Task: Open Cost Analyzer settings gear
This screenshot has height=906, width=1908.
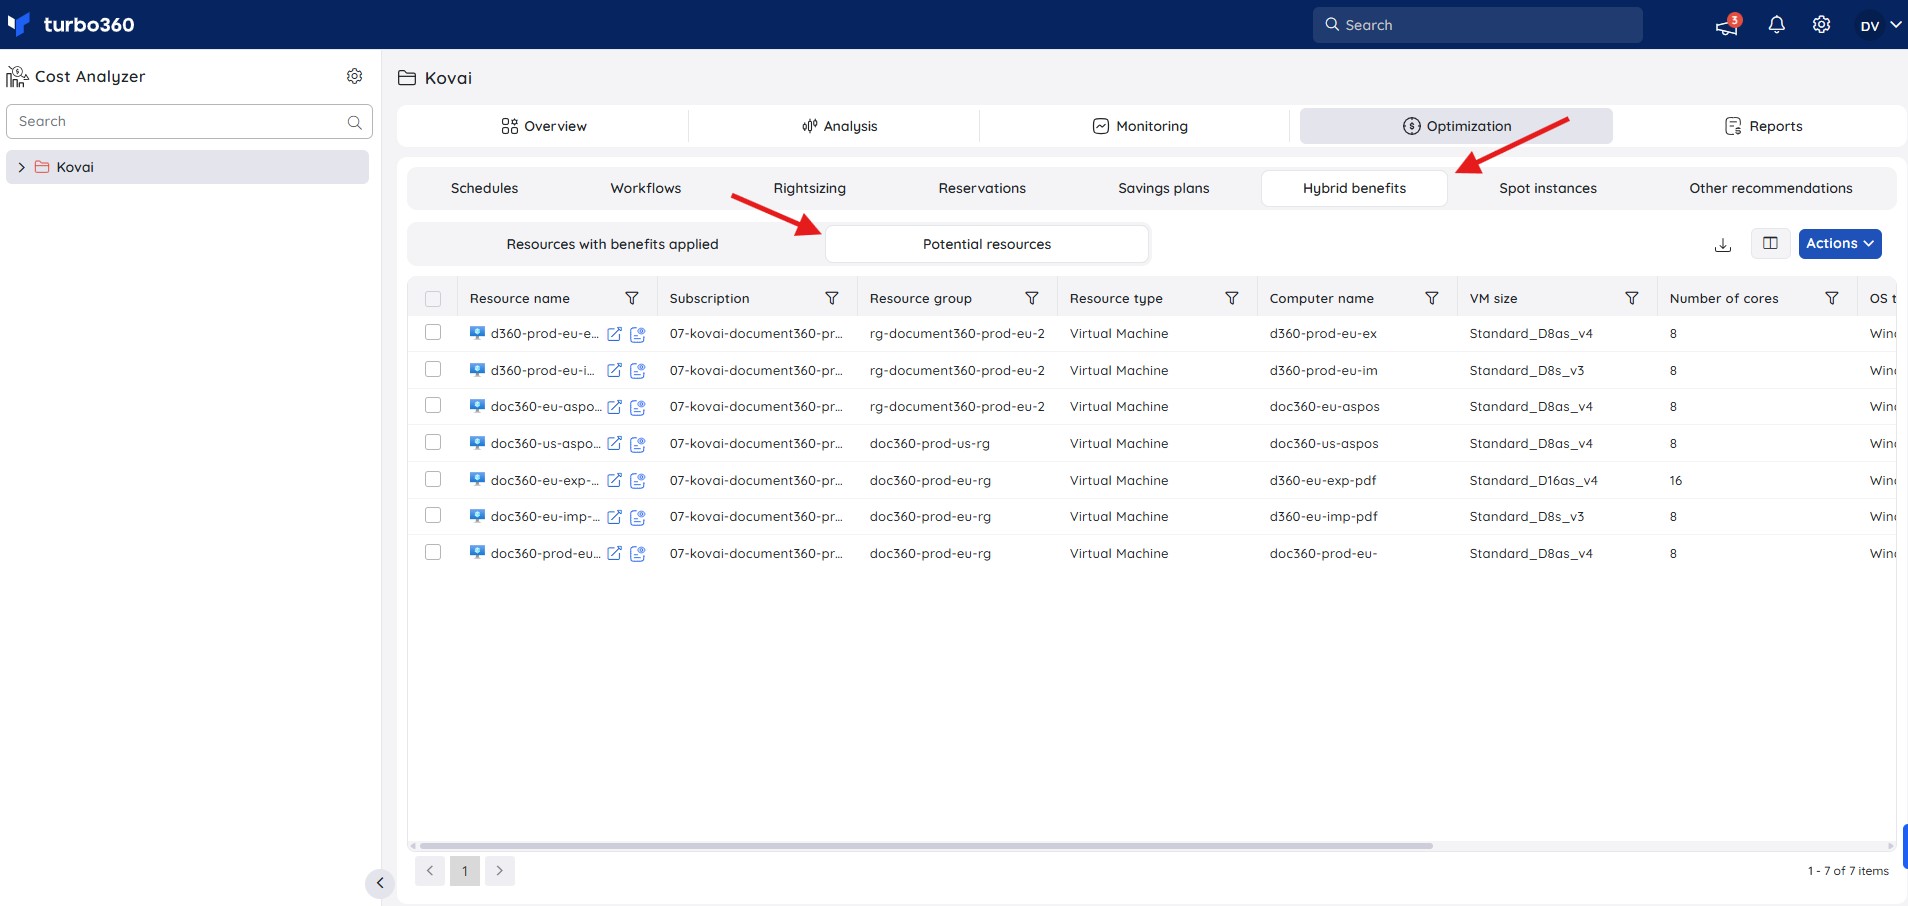Action: [x=354, y=76]
